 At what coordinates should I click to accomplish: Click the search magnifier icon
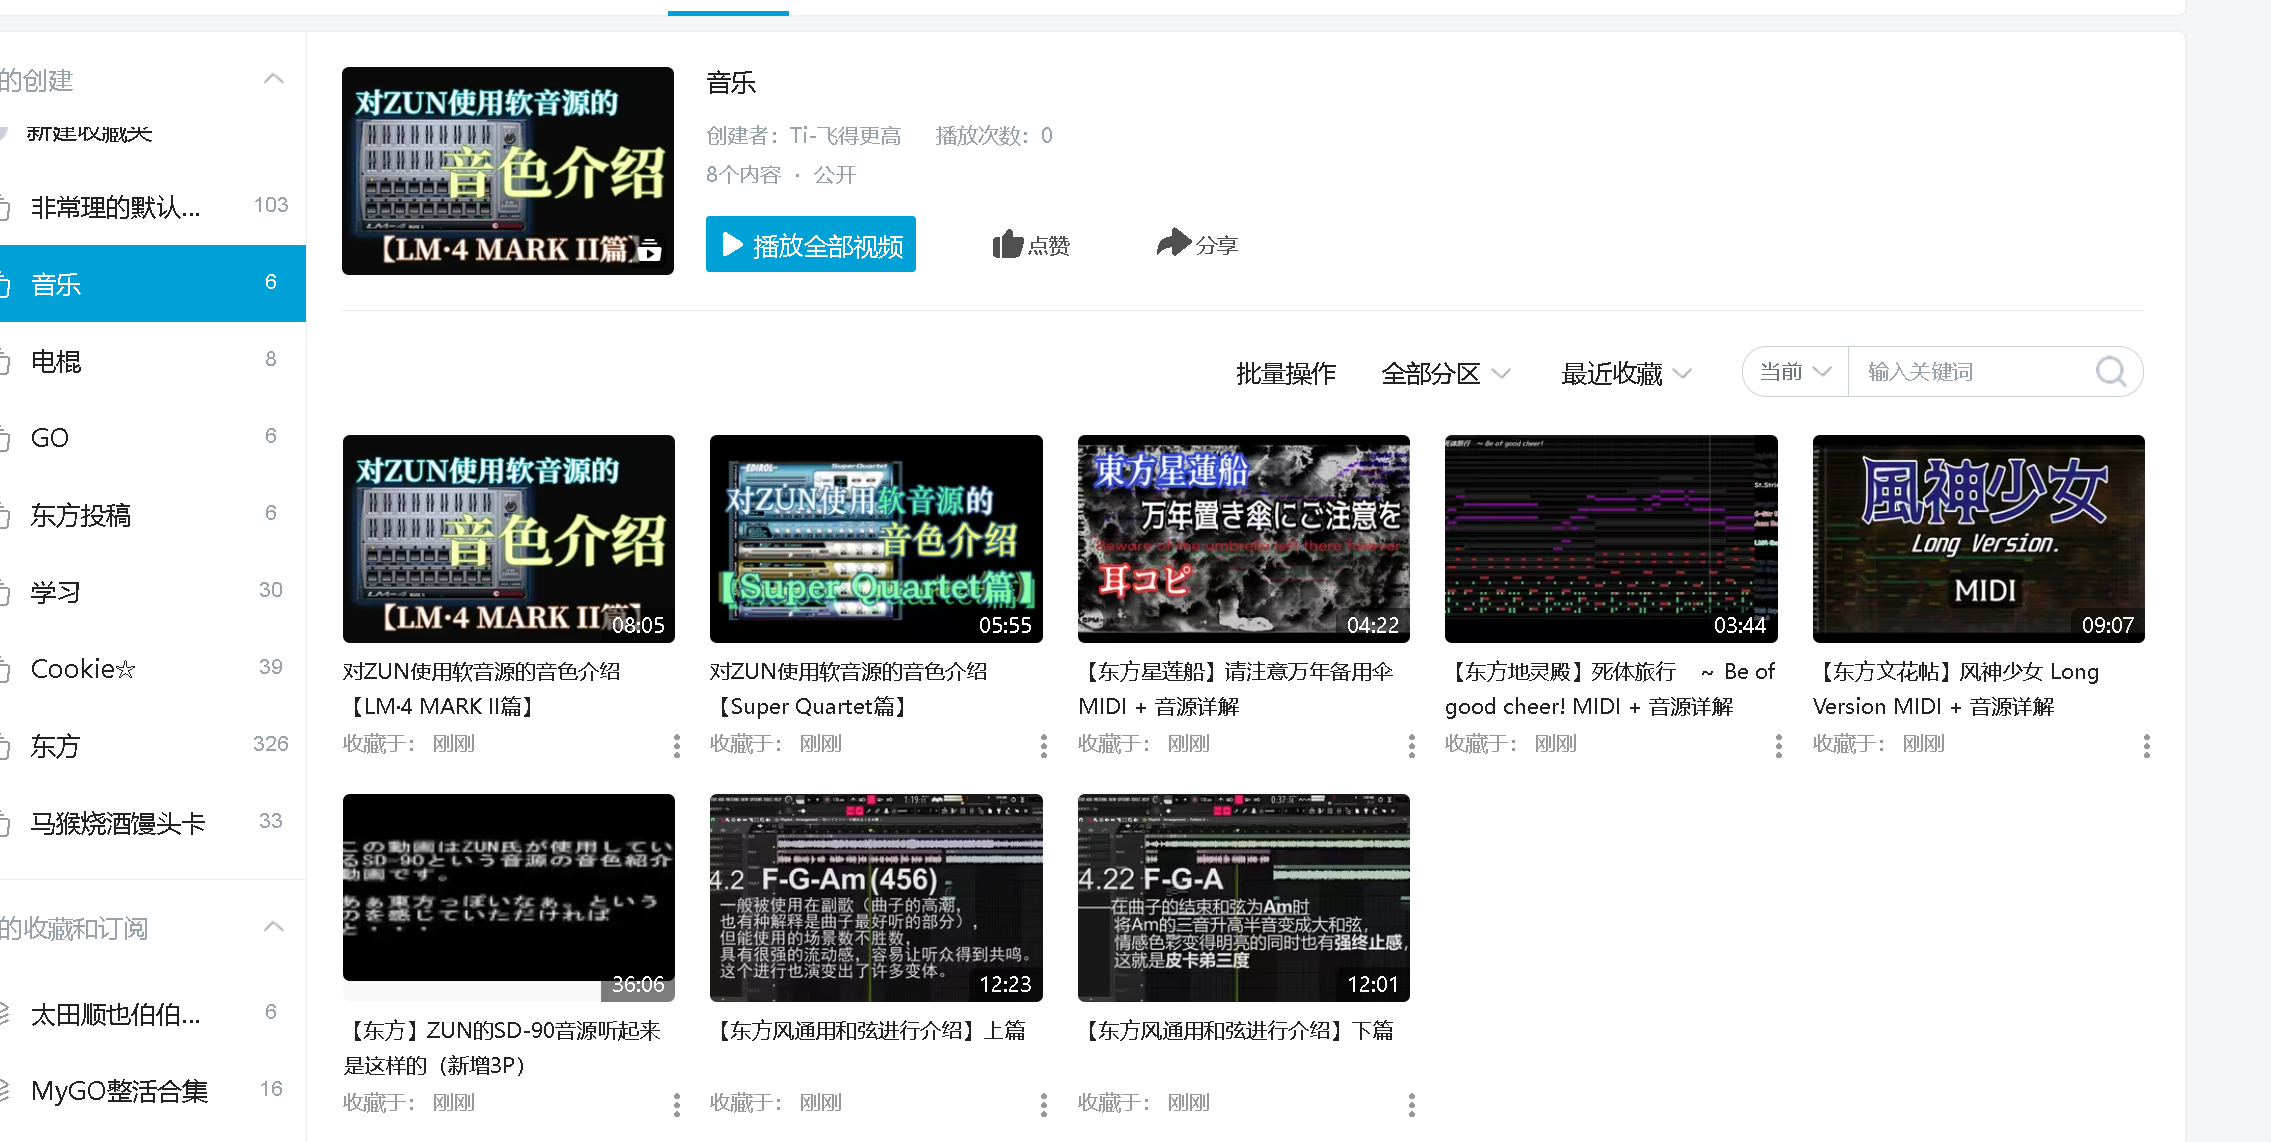click(x=2111, y=372)
